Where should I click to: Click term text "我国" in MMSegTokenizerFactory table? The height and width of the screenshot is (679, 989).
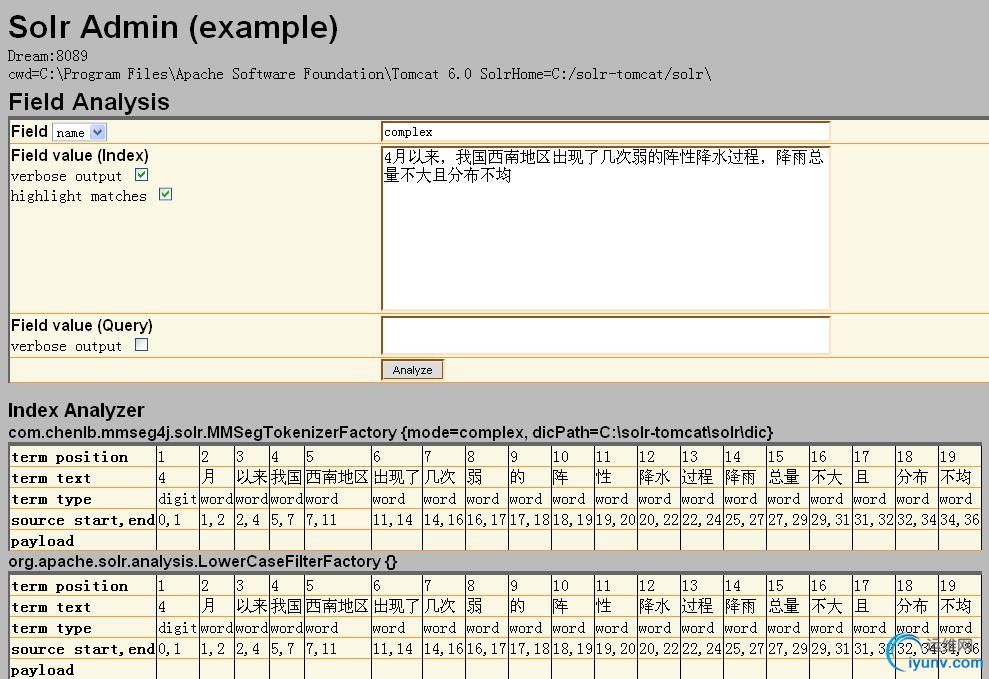pos(286,477)
